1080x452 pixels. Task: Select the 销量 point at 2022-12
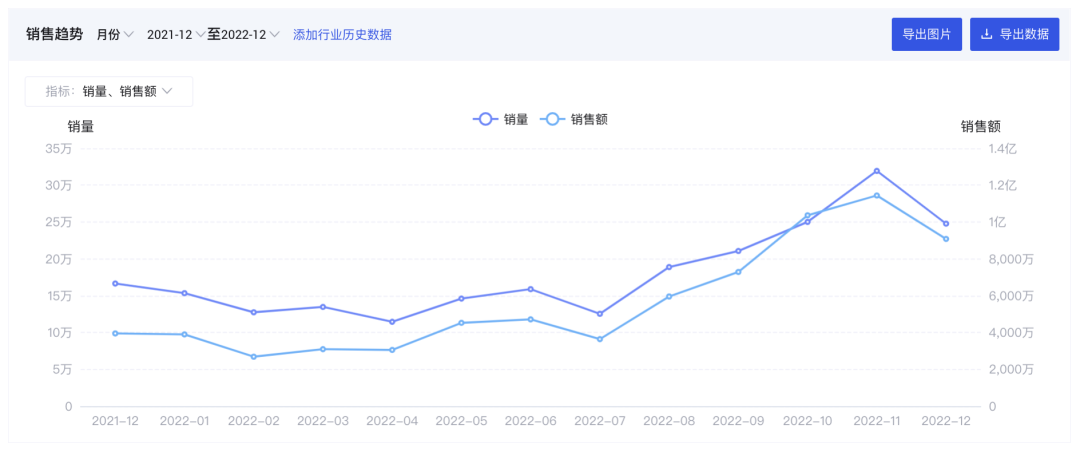[946, 224]
